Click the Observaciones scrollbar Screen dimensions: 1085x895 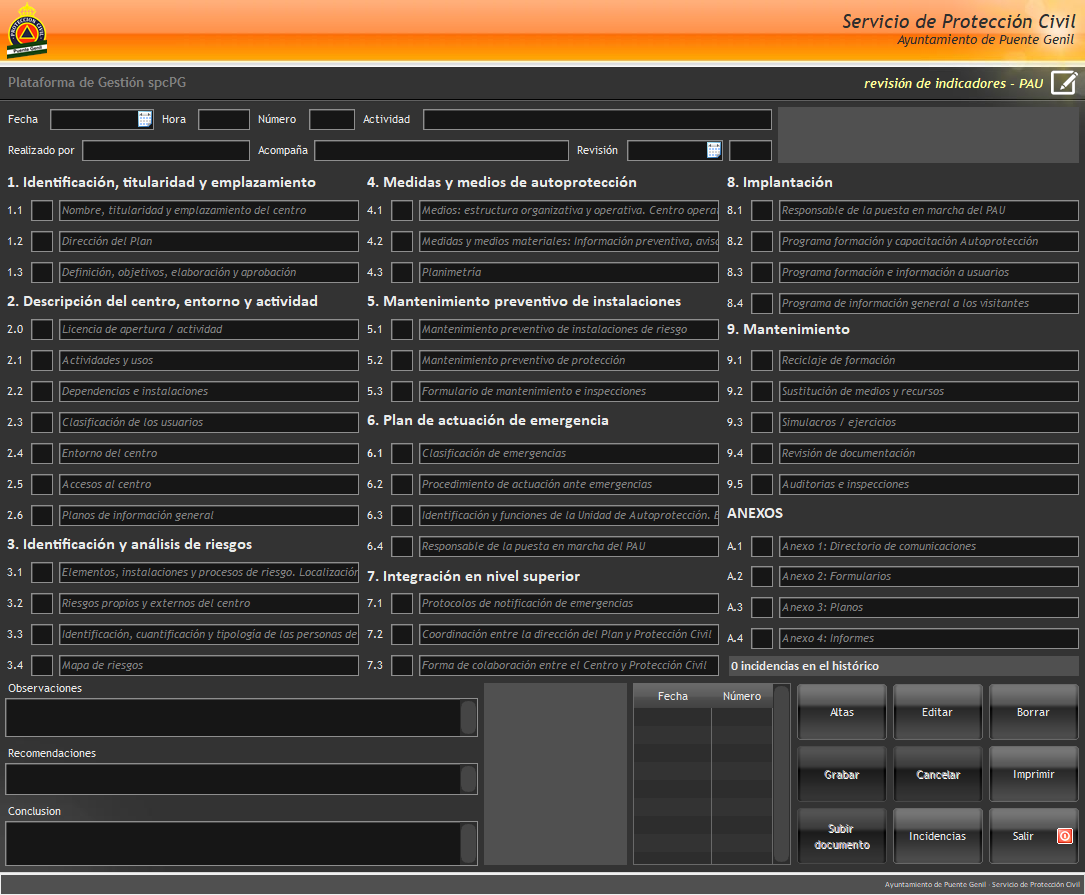[x=468, y=718]
